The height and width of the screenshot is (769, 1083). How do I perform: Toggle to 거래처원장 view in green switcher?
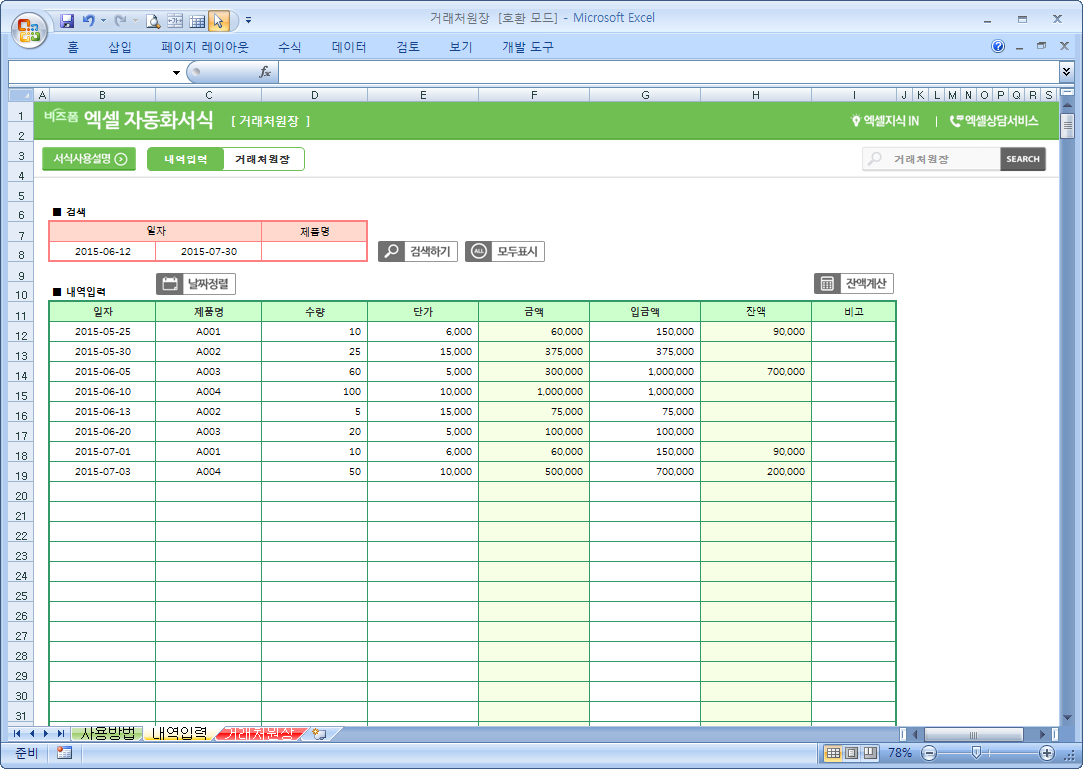click(x=262, y=159)
